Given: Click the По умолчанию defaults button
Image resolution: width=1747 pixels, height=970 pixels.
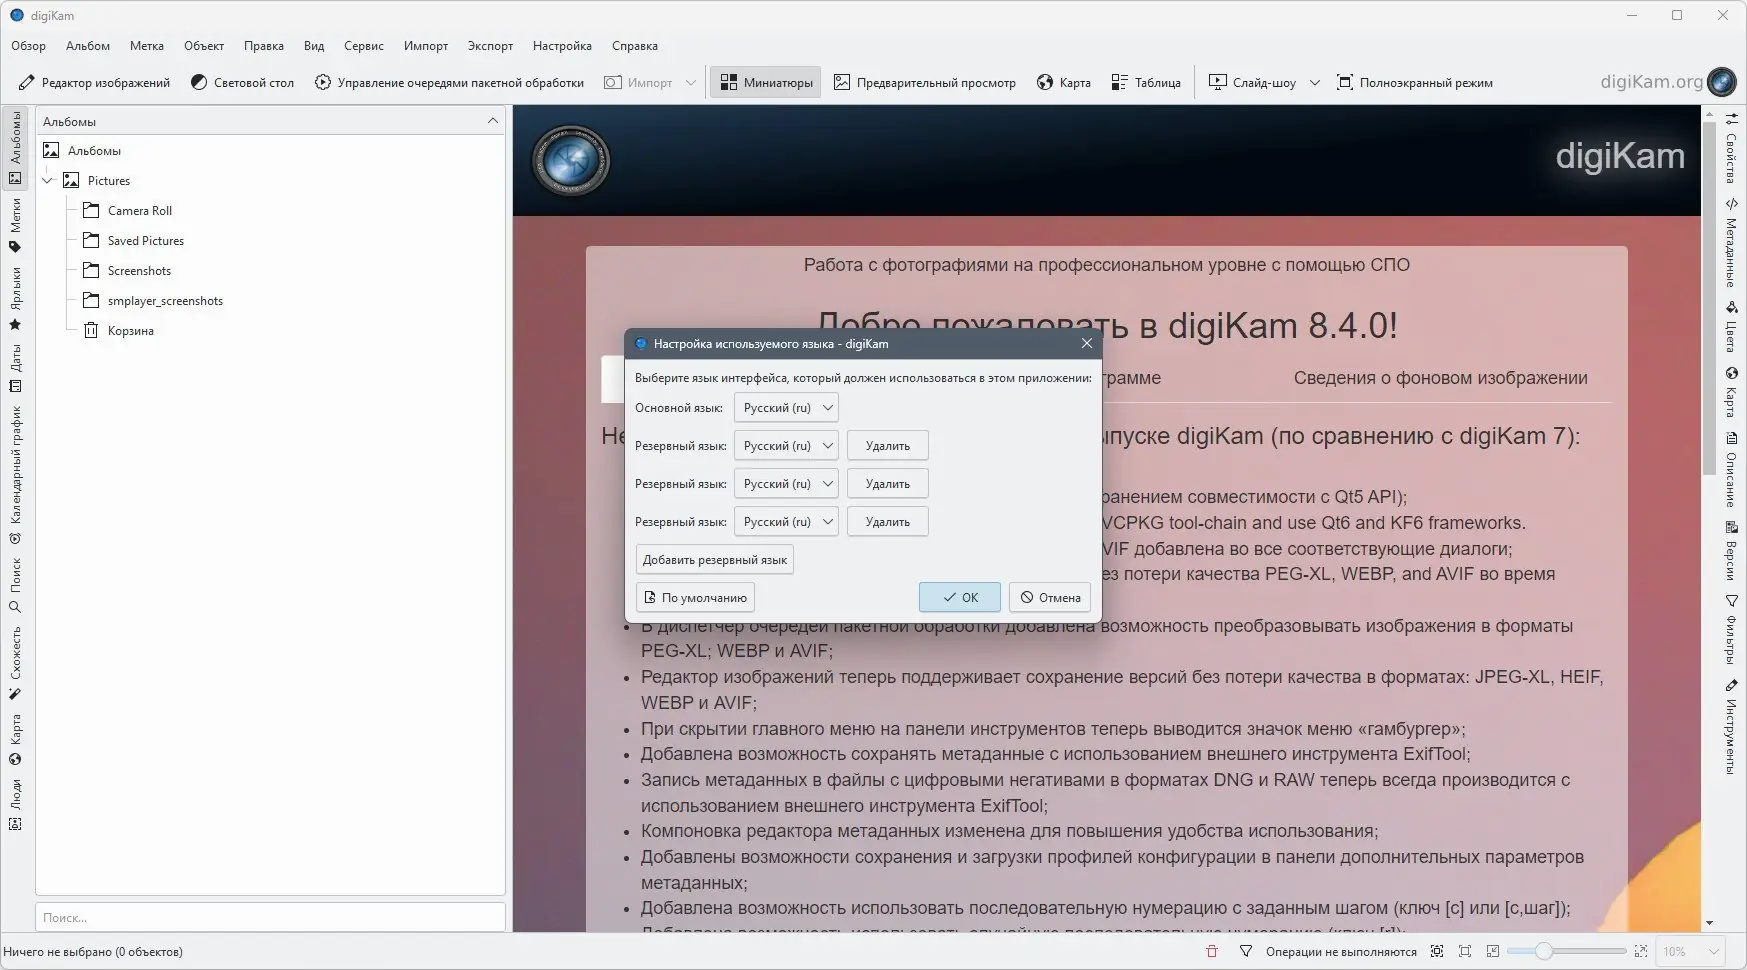Looking at the screenshot, I should tap(695, 598).
